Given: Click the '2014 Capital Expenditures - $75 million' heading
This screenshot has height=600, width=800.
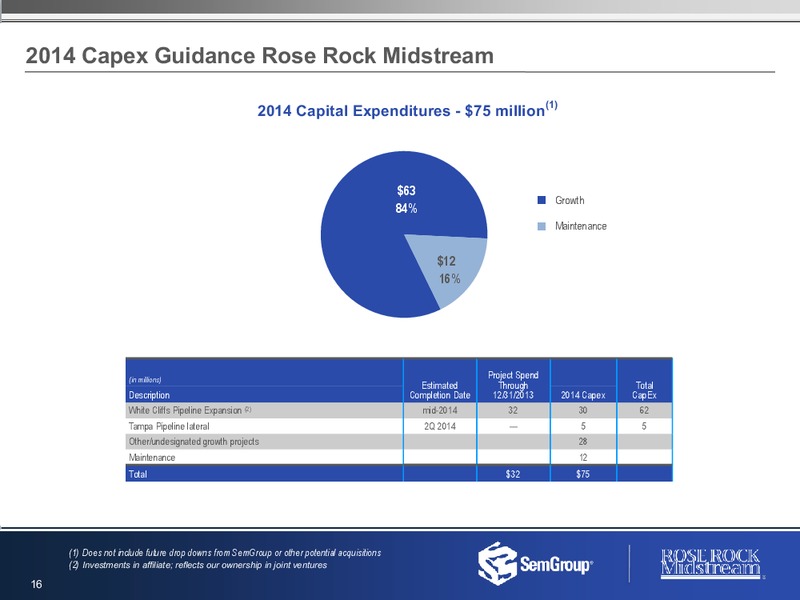Looking at the screenshot, I should tap(407, 109).
